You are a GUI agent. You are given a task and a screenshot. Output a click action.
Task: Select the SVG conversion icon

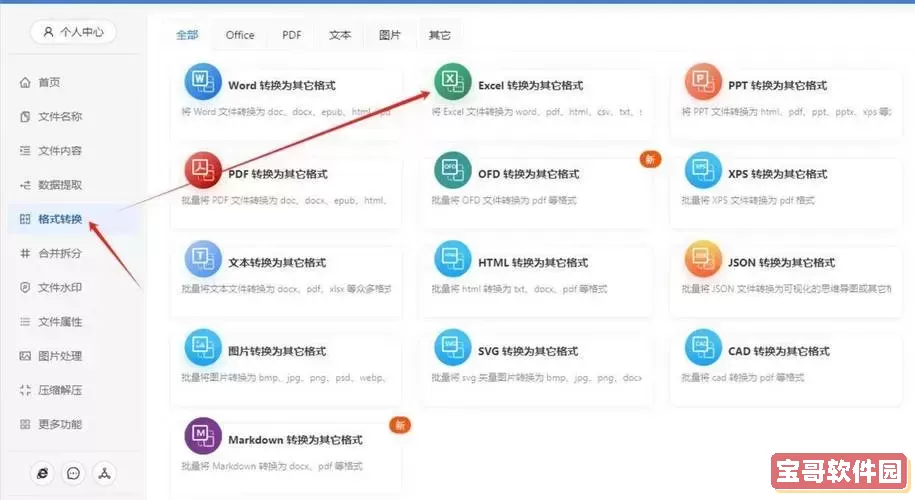(452, 348)
